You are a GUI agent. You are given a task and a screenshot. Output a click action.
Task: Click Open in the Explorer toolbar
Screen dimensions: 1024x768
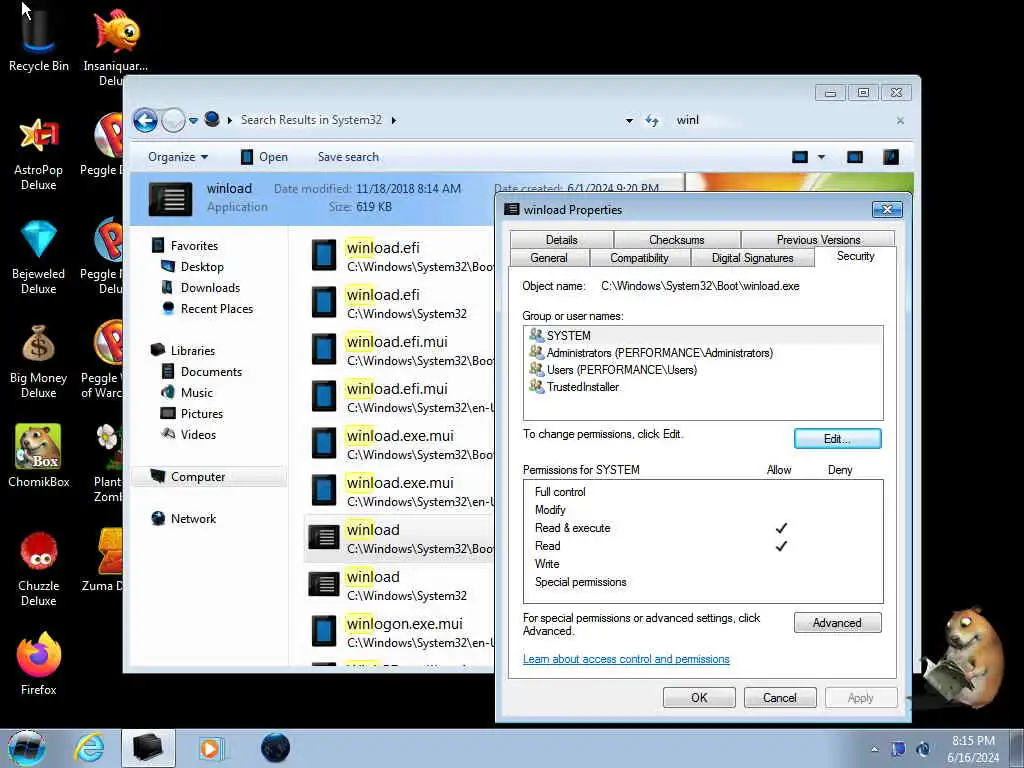[264, 157]
